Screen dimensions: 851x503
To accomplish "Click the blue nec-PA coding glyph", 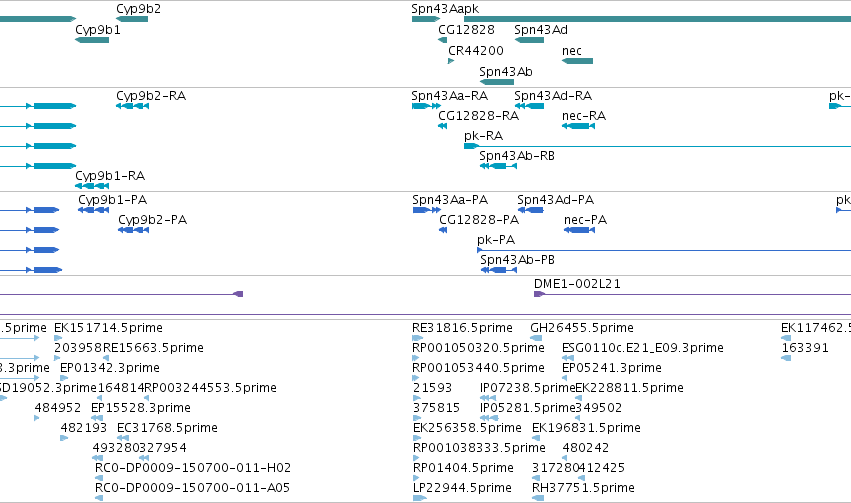I will coord(579,230).
